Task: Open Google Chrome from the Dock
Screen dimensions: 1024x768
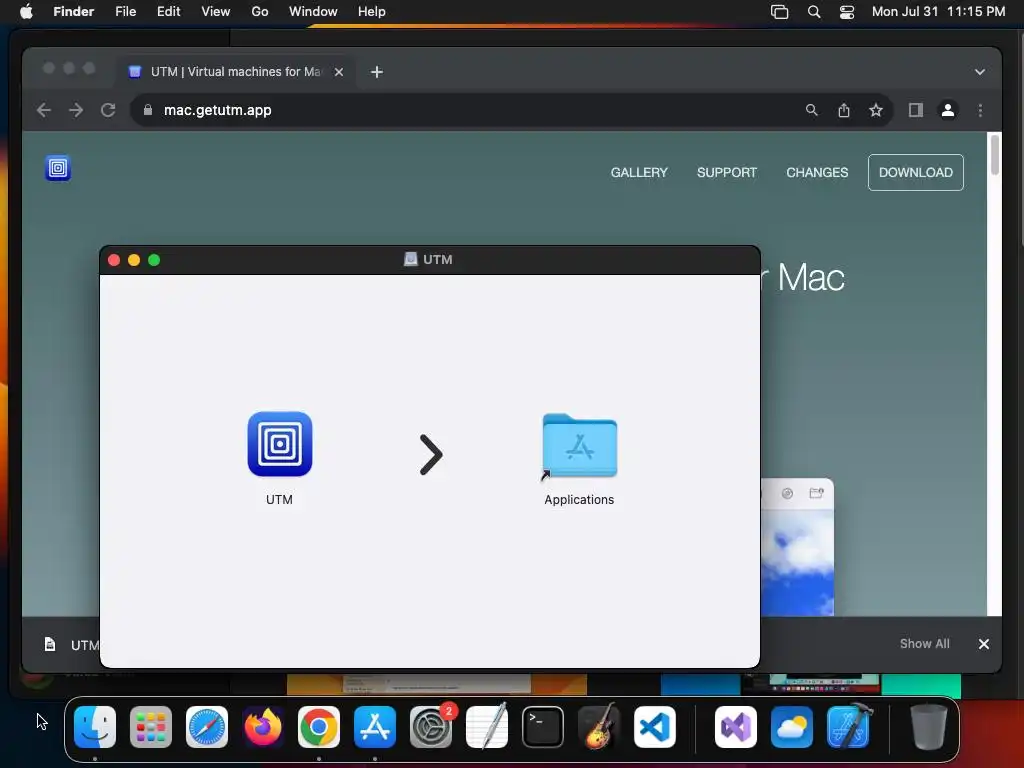Action: (319, 727)
